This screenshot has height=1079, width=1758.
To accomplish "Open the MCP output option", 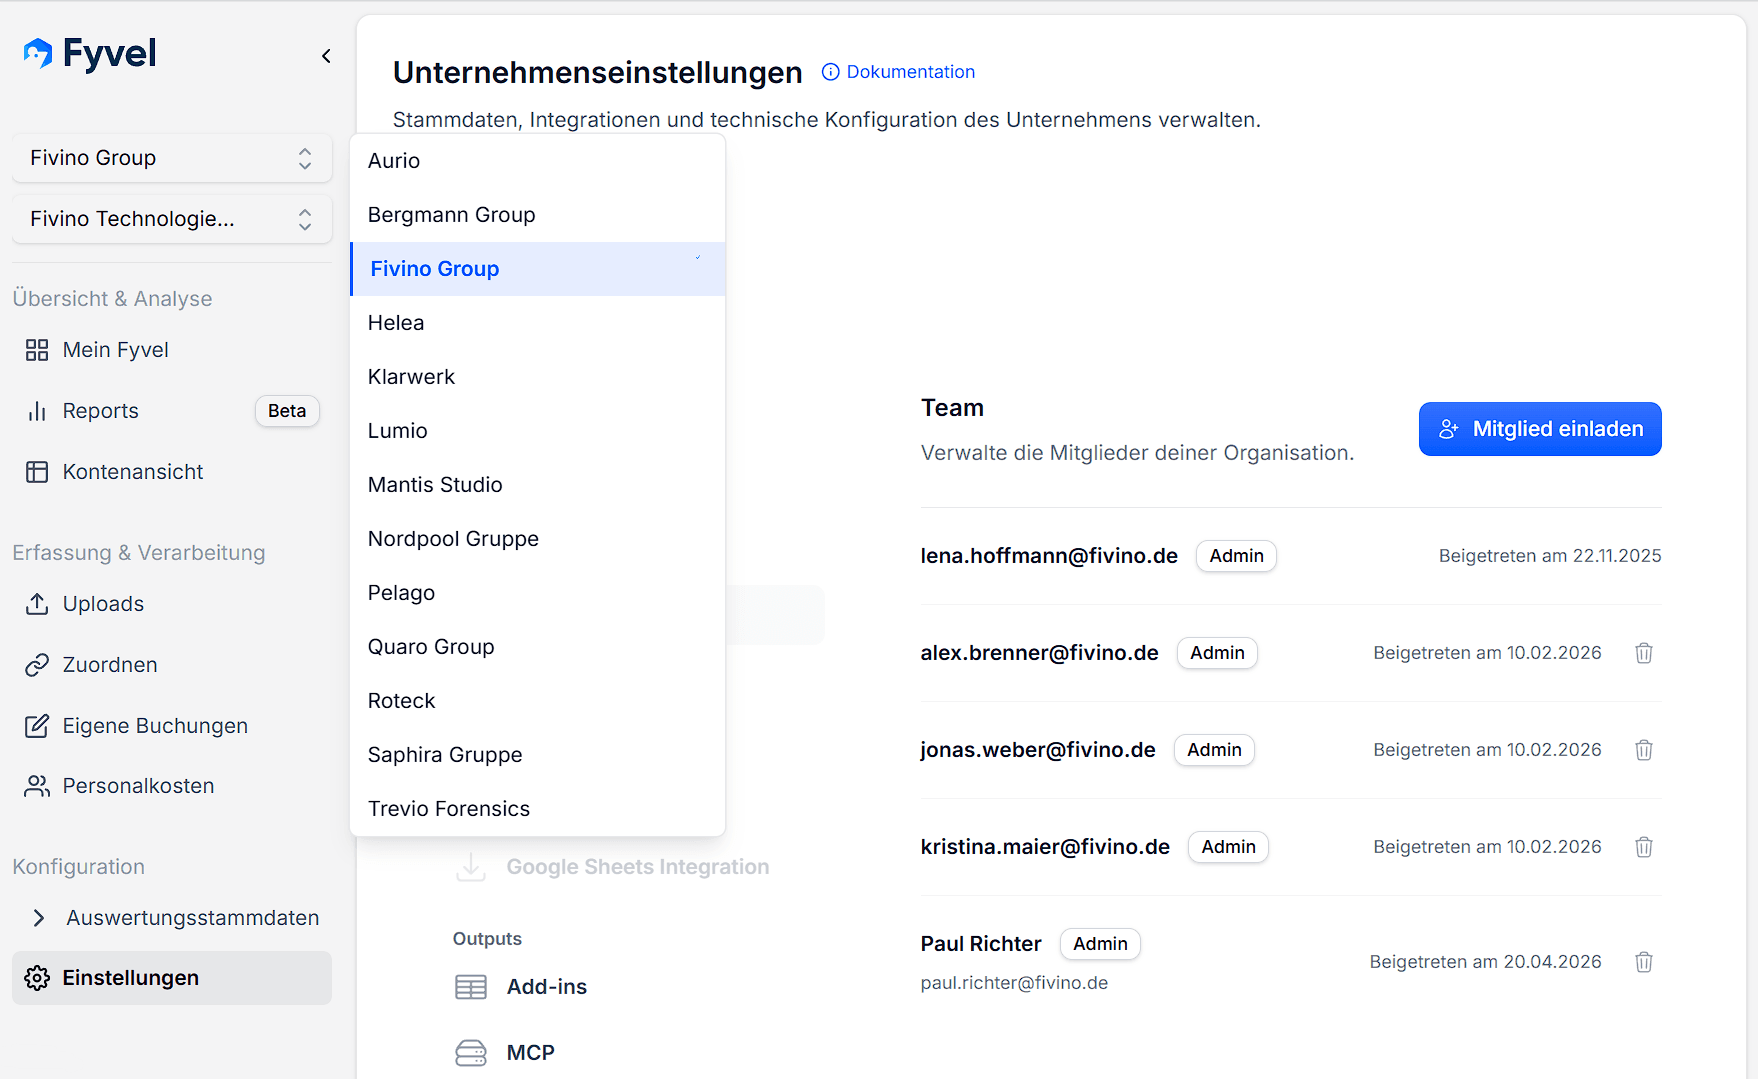I will coord(530,1053).
